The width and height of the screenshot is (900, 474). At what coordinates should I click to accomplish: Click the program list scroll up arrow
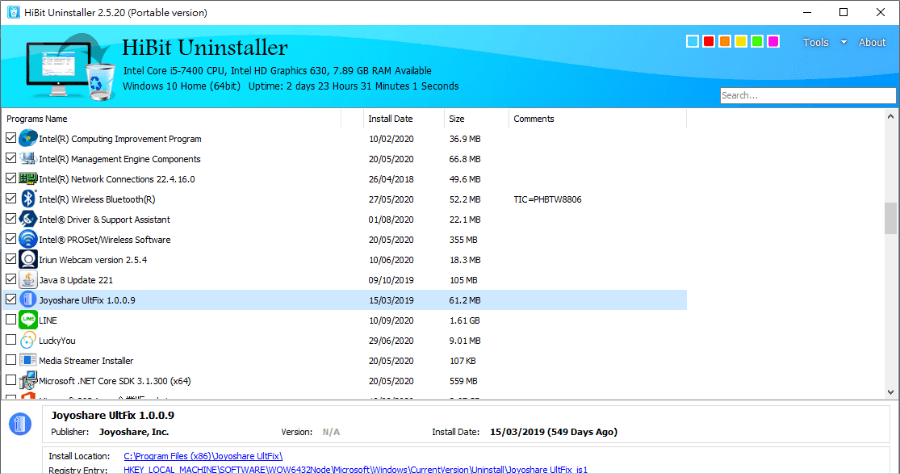(x=890, y=116)
